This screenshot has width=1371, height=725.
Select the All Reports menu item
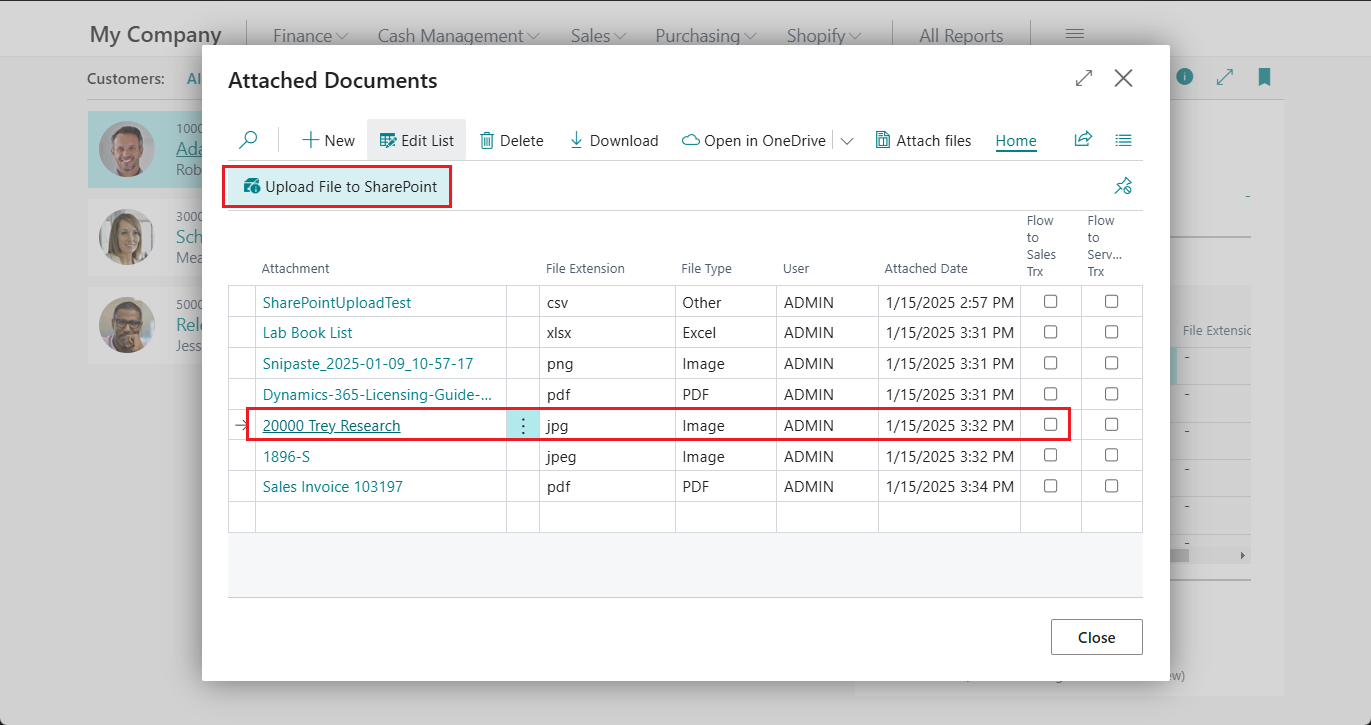pos(960,35)
